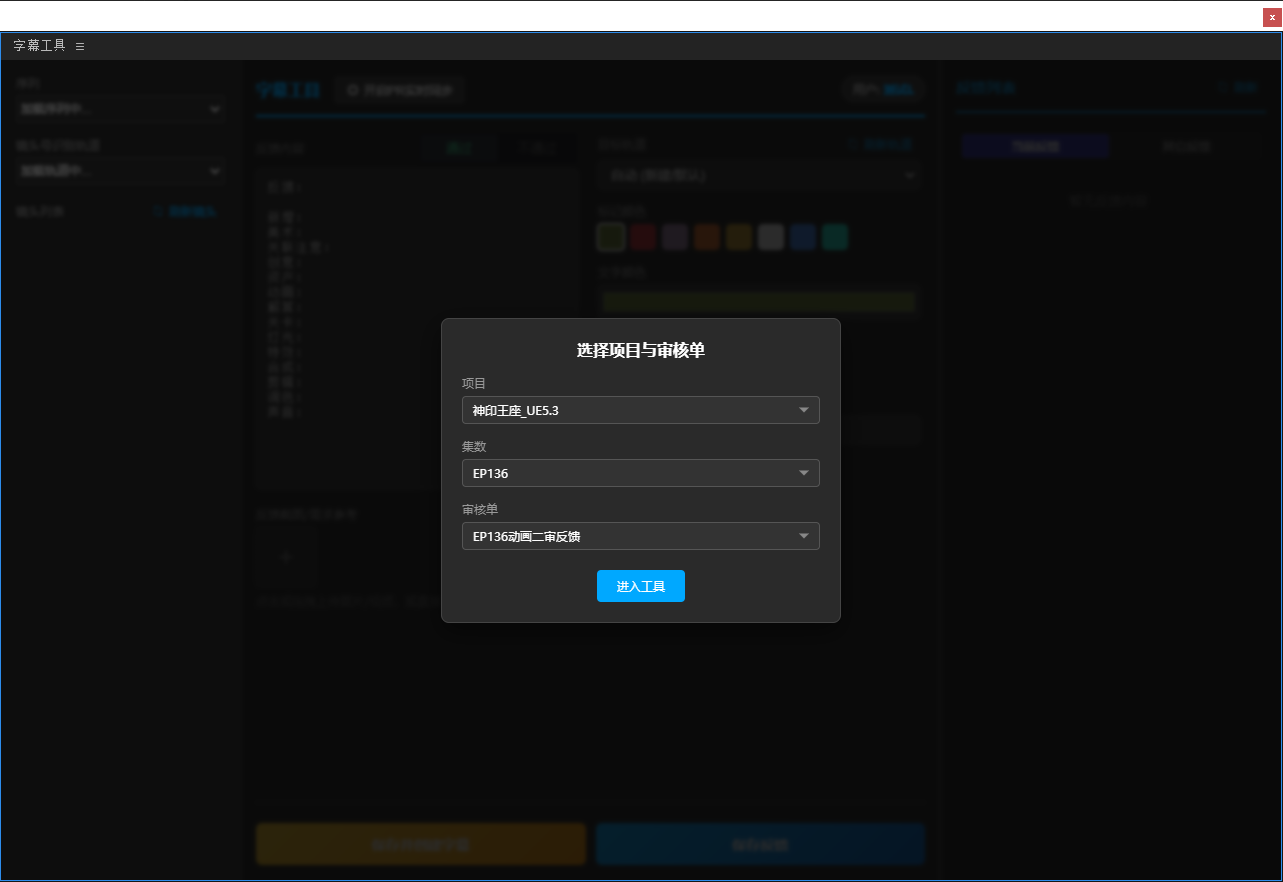Choose the teal green color swatch
This screenshot has width=1283, height=882.
coord(835,237)
